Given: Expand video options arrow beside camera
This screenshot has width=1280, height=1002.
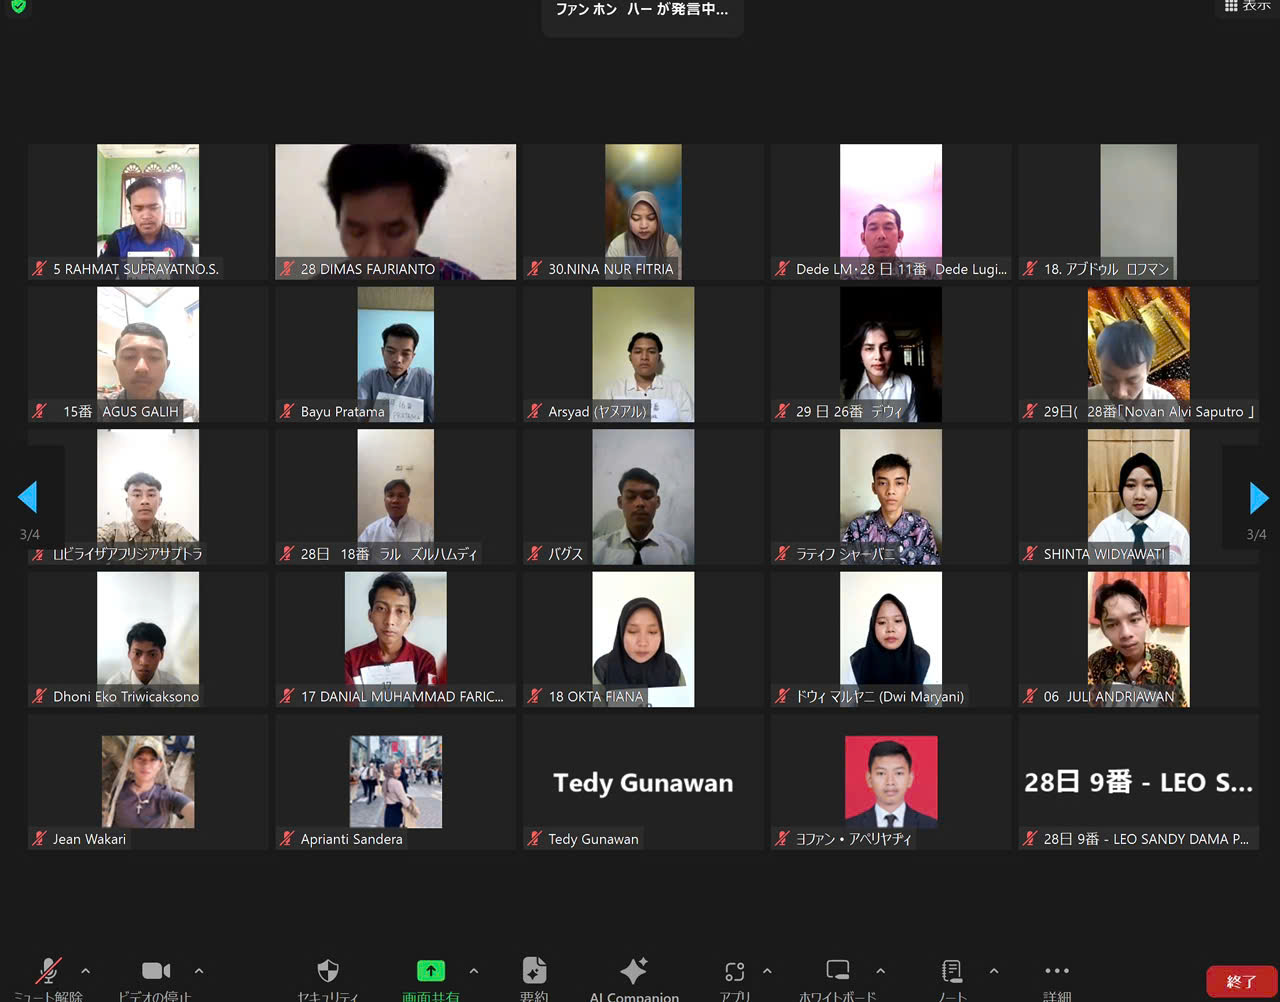Looking at the screenshot, I should coord(199,971).
